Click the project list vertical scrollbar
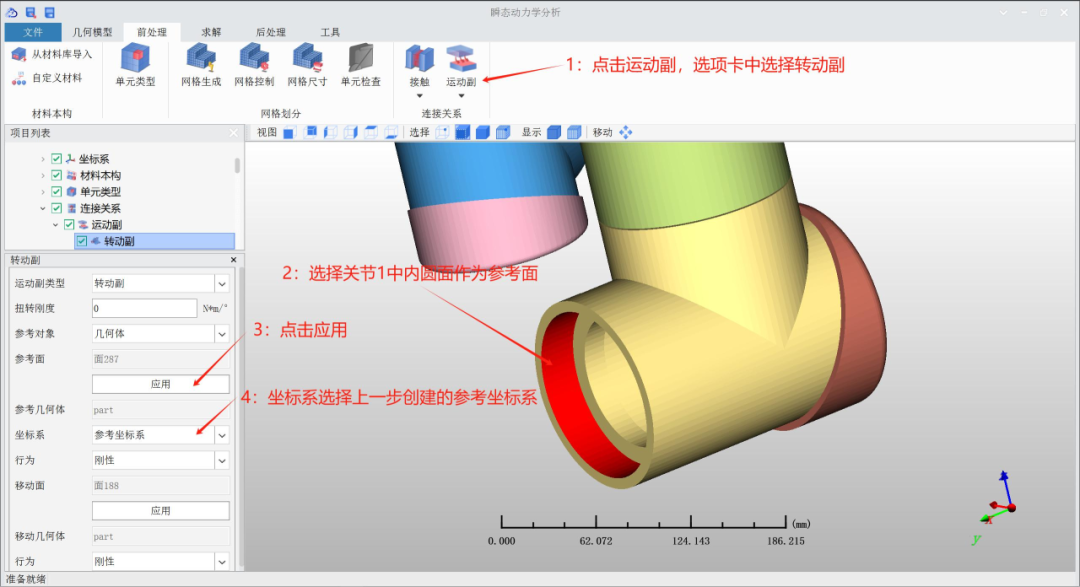The width and height of the screenshot is (1080, 587). [237, 166]
